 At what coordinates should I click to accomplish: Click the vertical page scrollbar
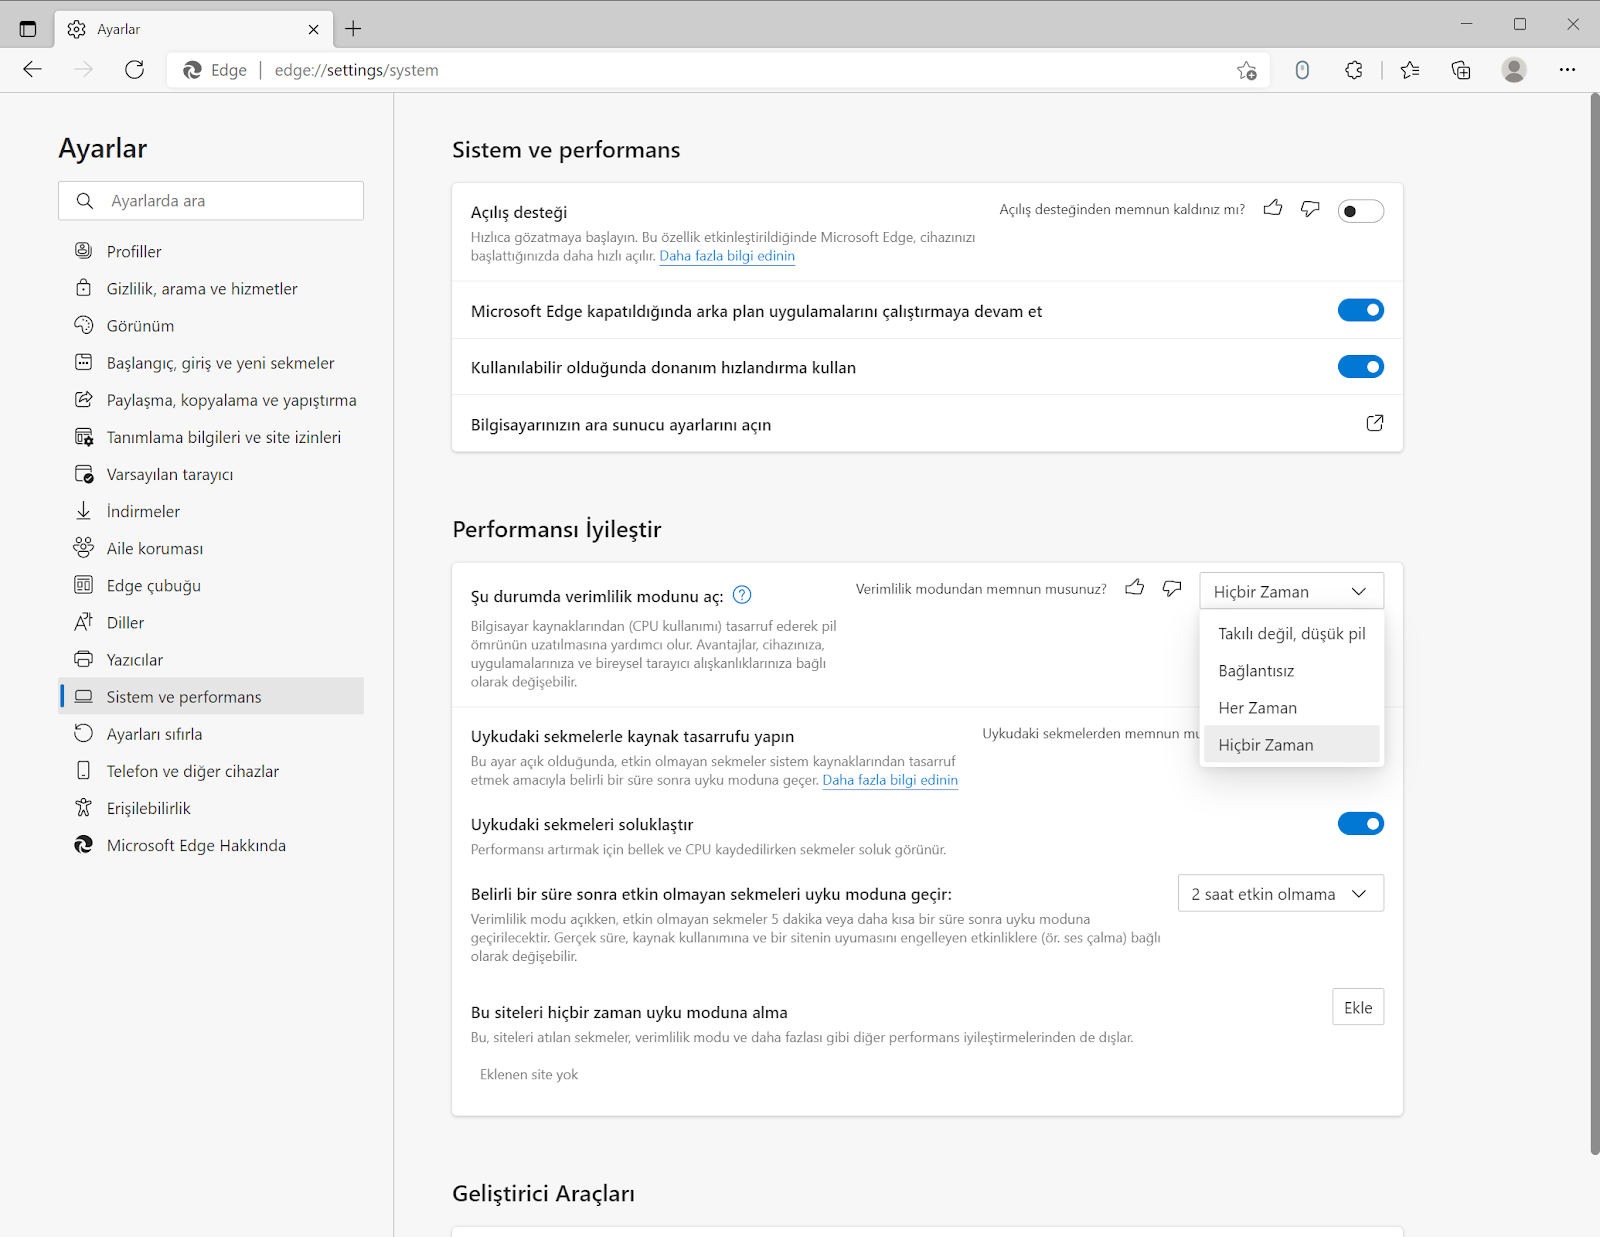click(x=1594, y=625)
